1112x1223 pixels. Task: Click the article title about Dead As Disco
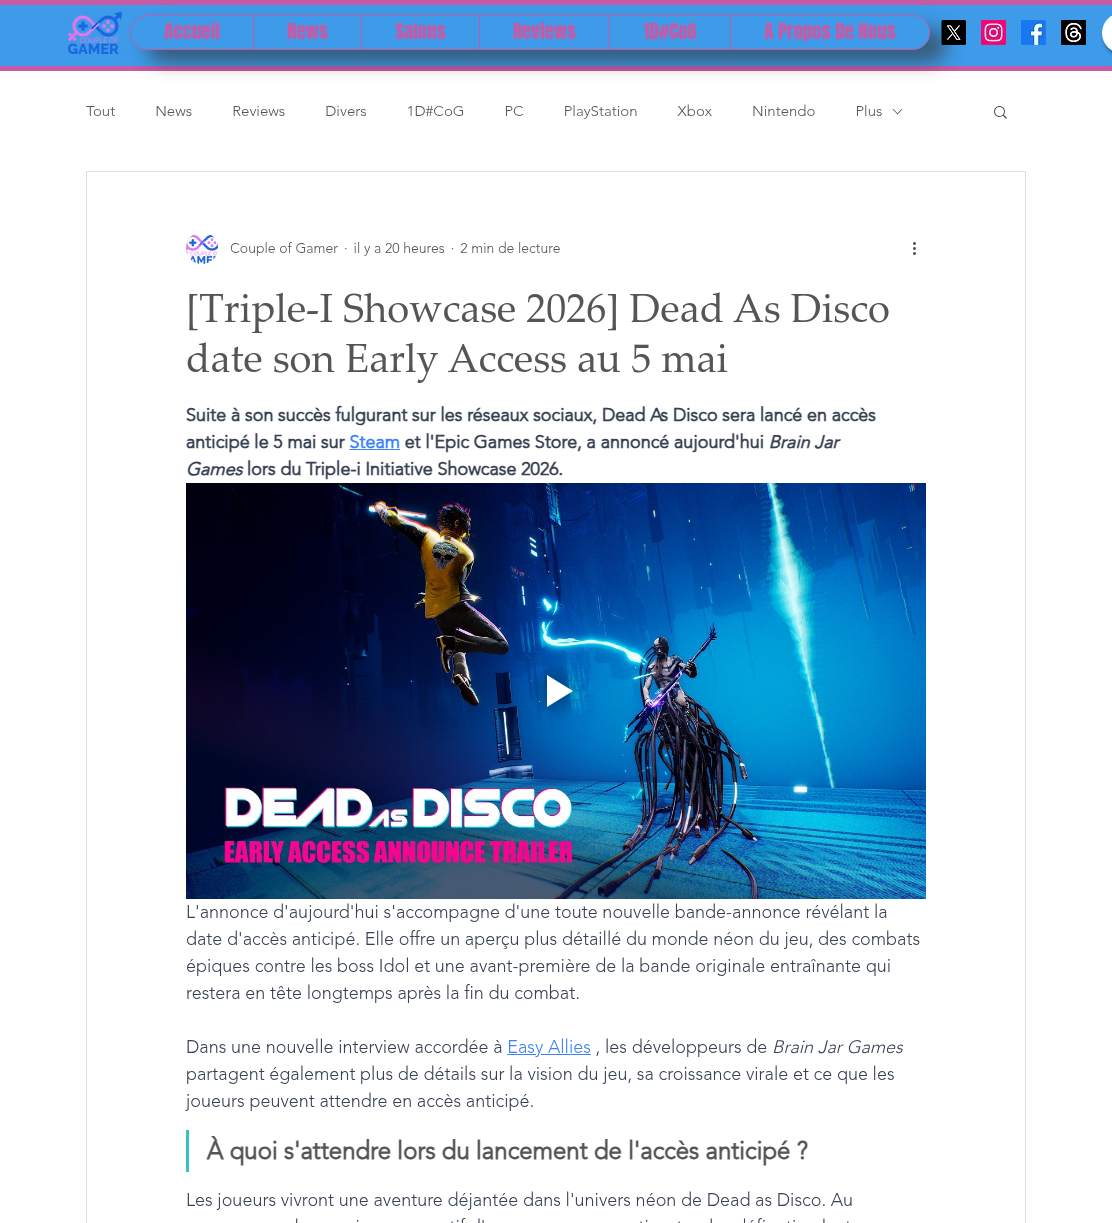pos(538,334)
